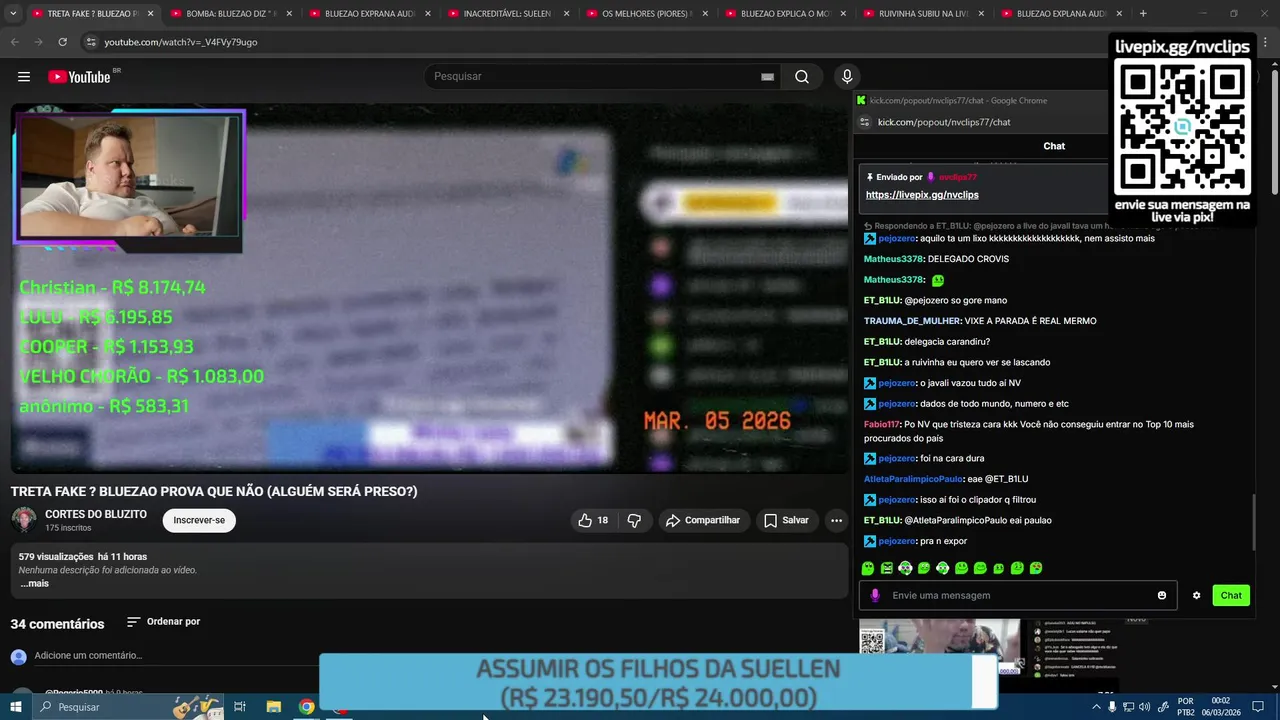Go to YouTube home via logo
Viewport: 1280px width, 720px height.
[80, 77]
